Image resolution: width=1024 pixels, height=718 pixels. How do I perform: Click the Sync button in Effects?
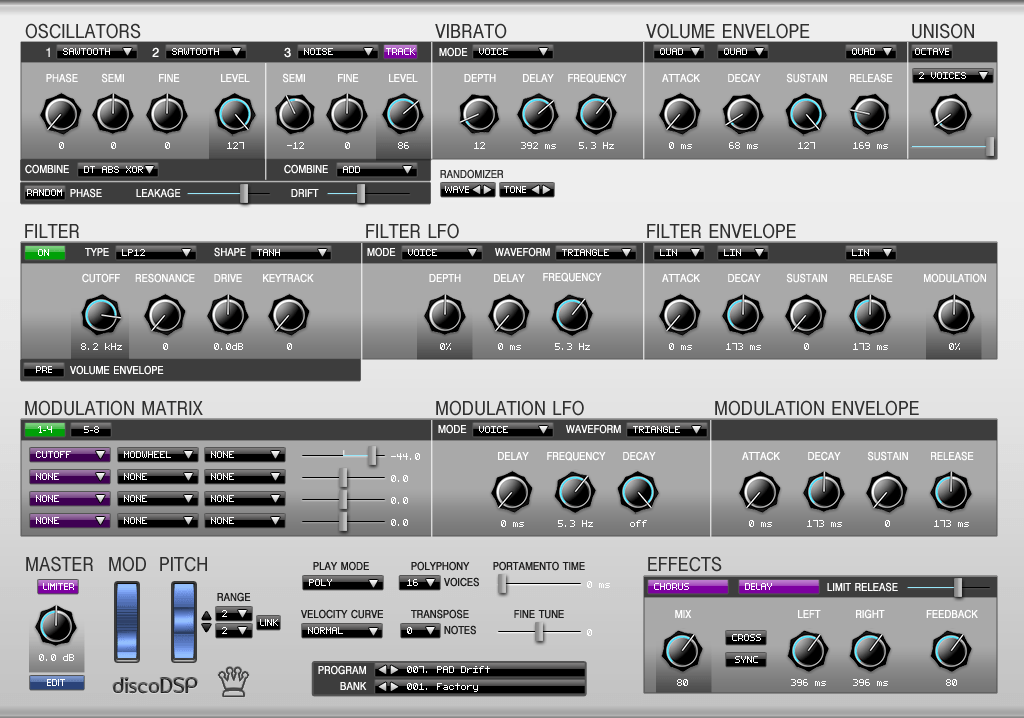pos(746,660)
